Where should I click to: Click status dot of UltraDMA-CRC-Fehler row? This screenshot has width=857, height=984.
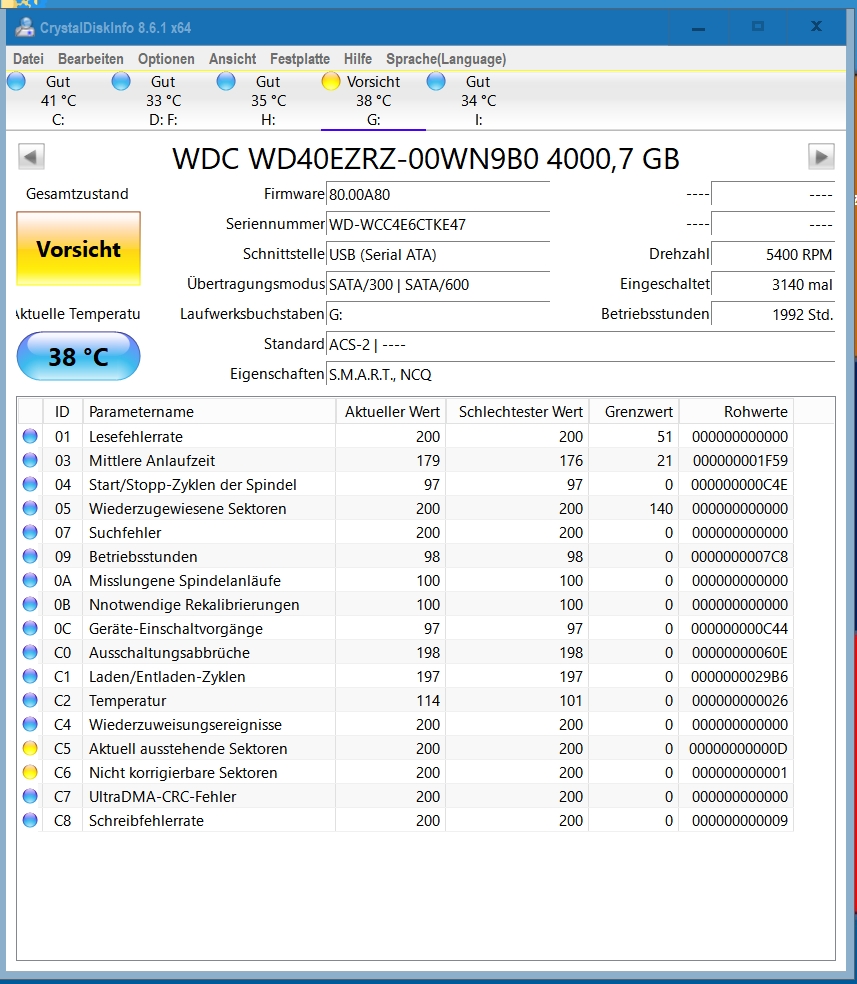29,796
